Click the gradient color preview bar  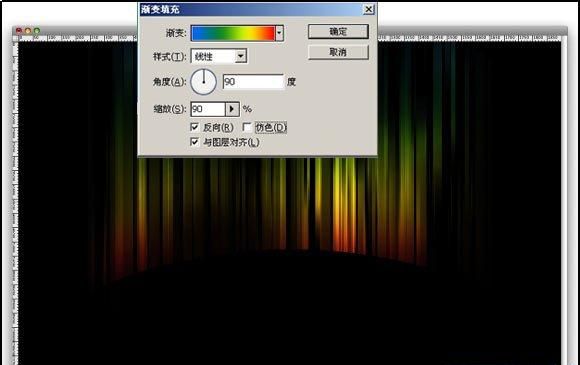point(233,33)
